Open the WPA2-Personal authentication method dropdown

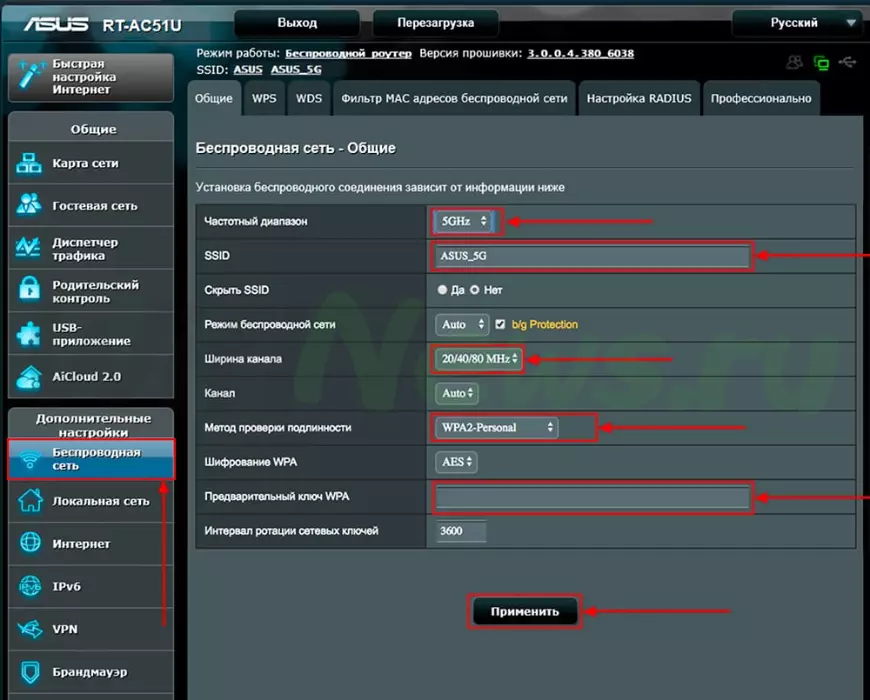497,428
